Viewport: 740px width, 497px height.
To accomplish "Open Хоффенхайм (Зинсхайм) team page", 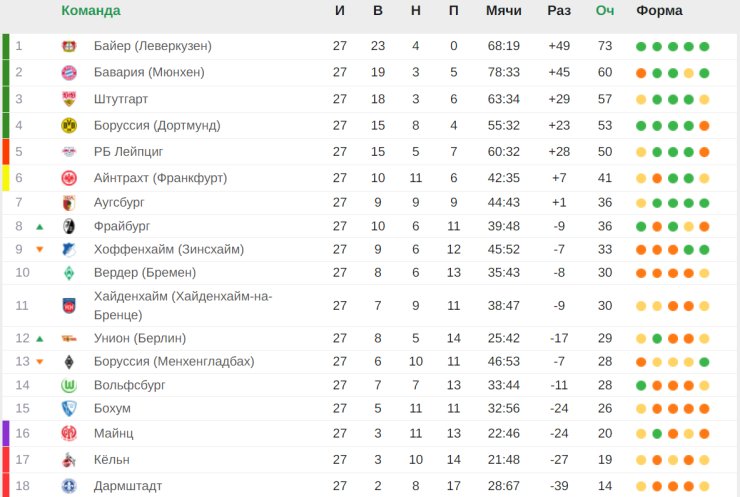I will 169,249.
